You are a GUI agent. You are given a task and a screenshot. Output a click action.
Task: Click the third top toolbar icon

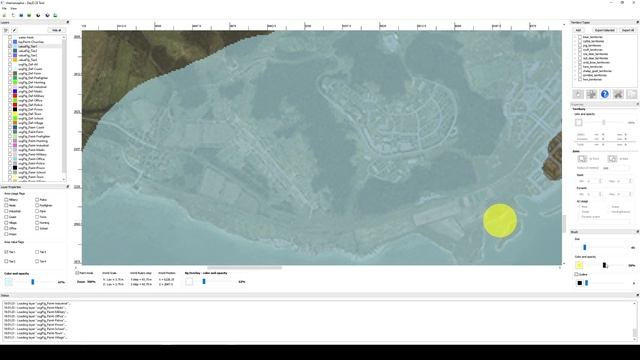[x=21, y=15]
